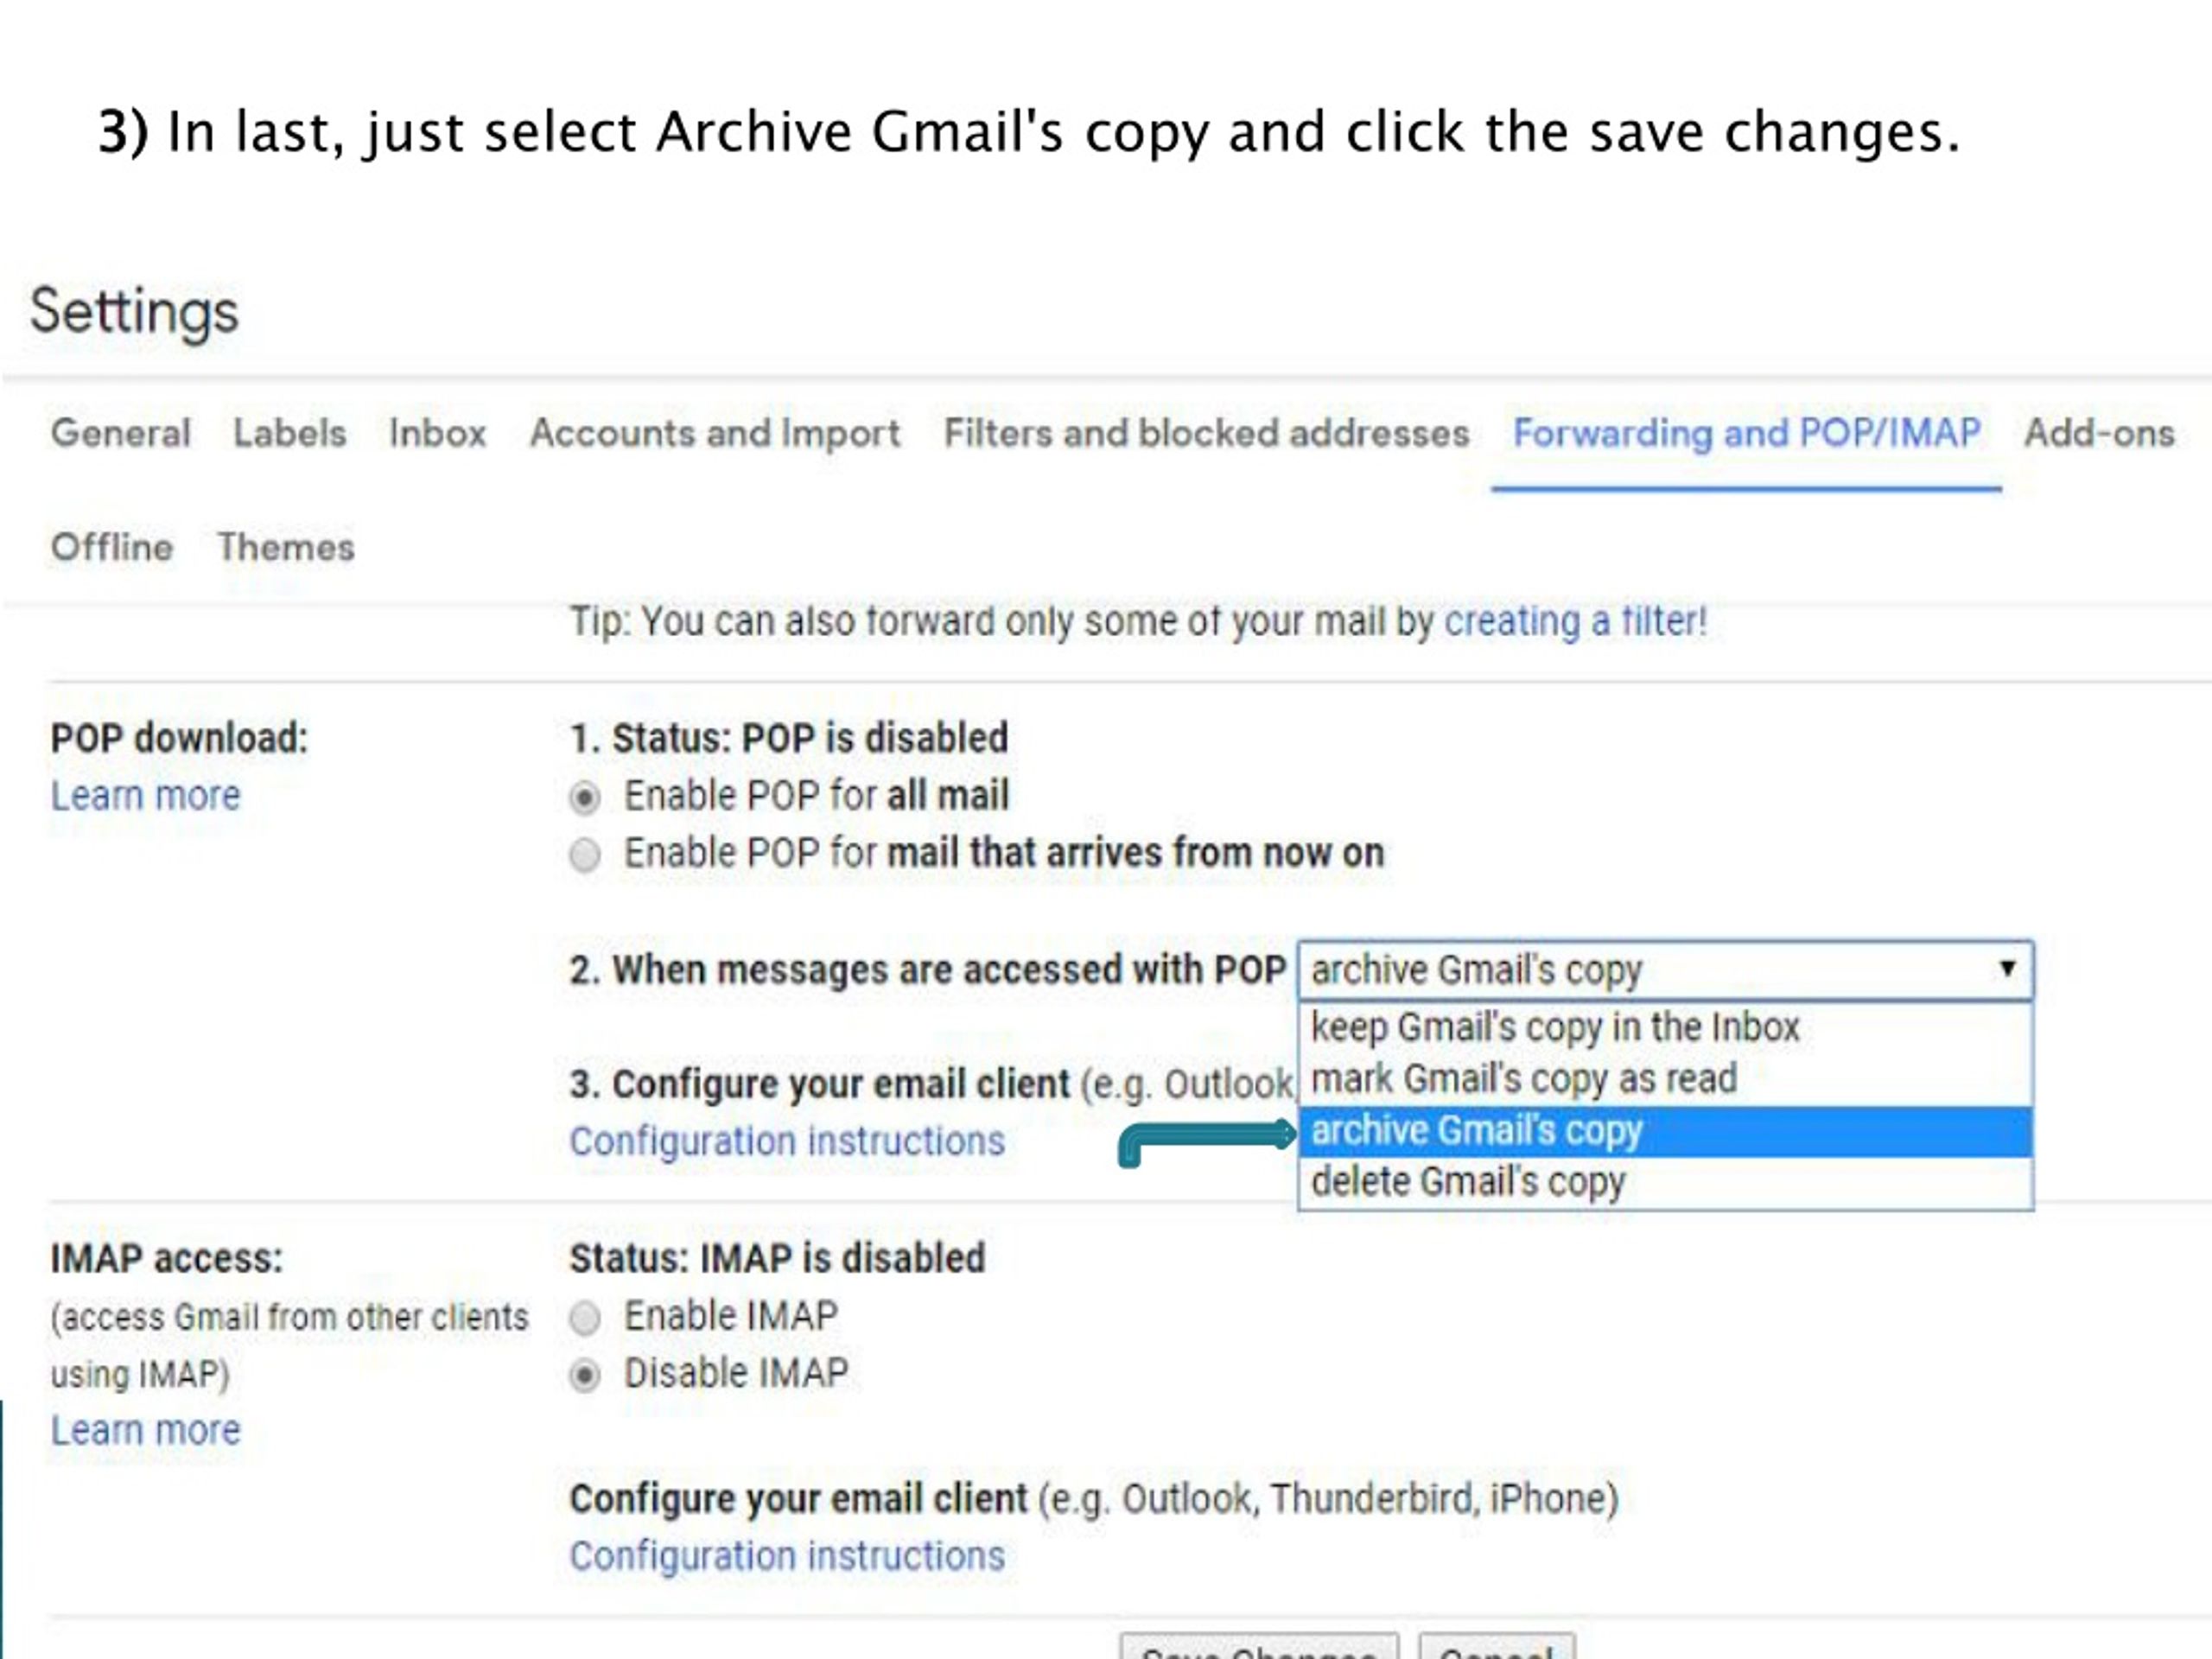
Task: Open Filters and blocked addresses tab
Action: (1206, 433)
